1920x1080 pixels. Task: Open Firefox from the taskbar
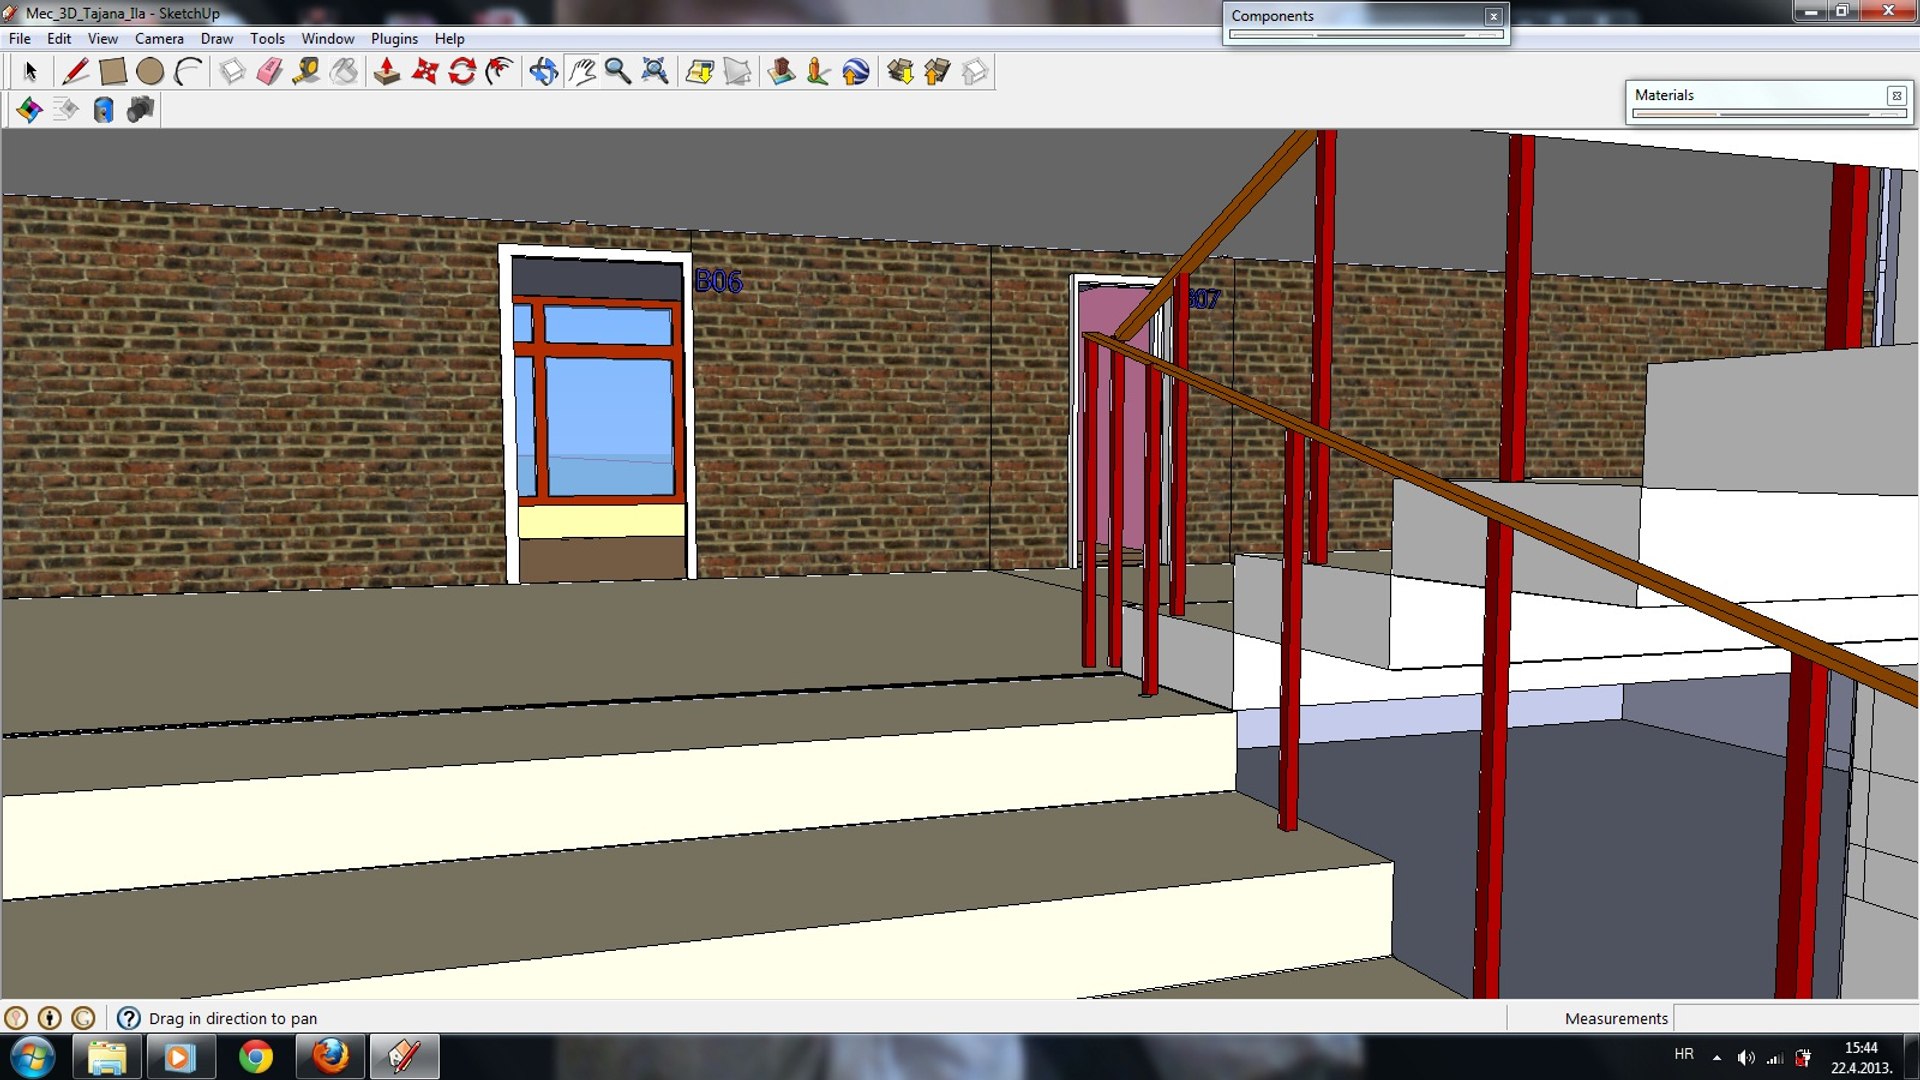coord(330,1057)
